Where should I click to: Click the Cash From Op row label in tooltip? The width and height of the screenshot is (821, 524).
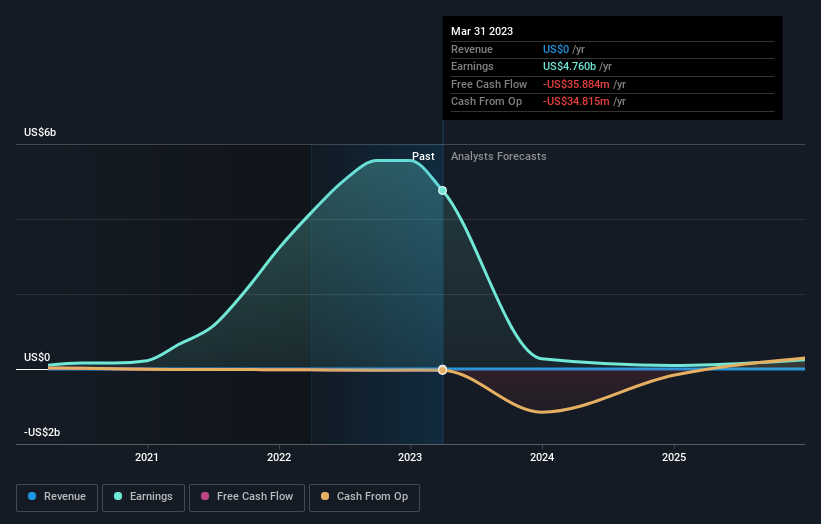pyautogui.click(x=486, y=102)
